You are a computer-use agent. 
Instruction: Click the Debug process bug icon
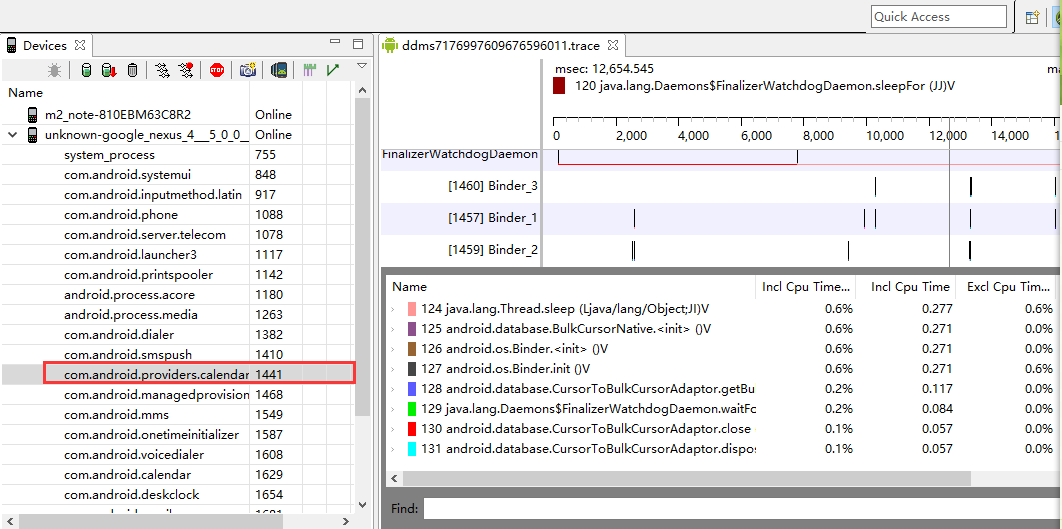[x=55, y=70]
